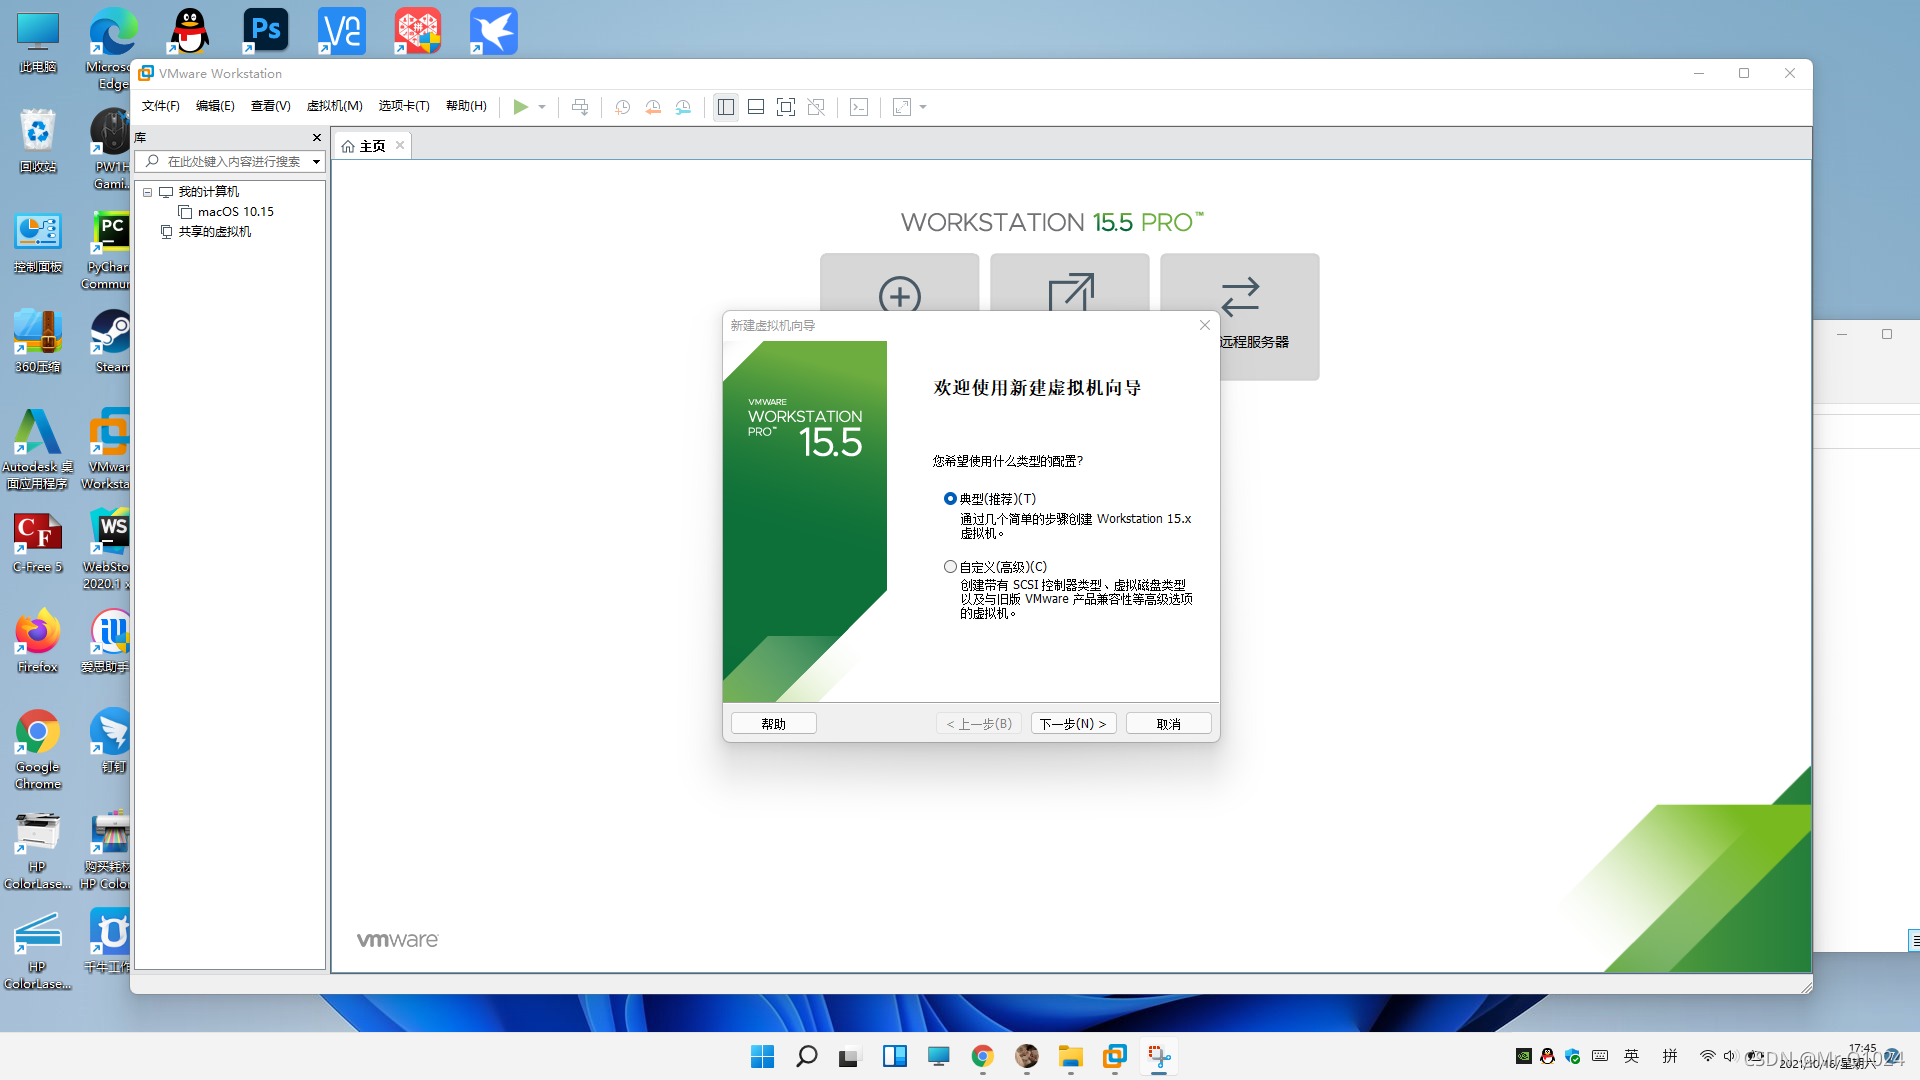Click the 取消 button in wizard
Image resolution: width=1920 pixels, height=1080 pixels.
(x=1169, y=724)
